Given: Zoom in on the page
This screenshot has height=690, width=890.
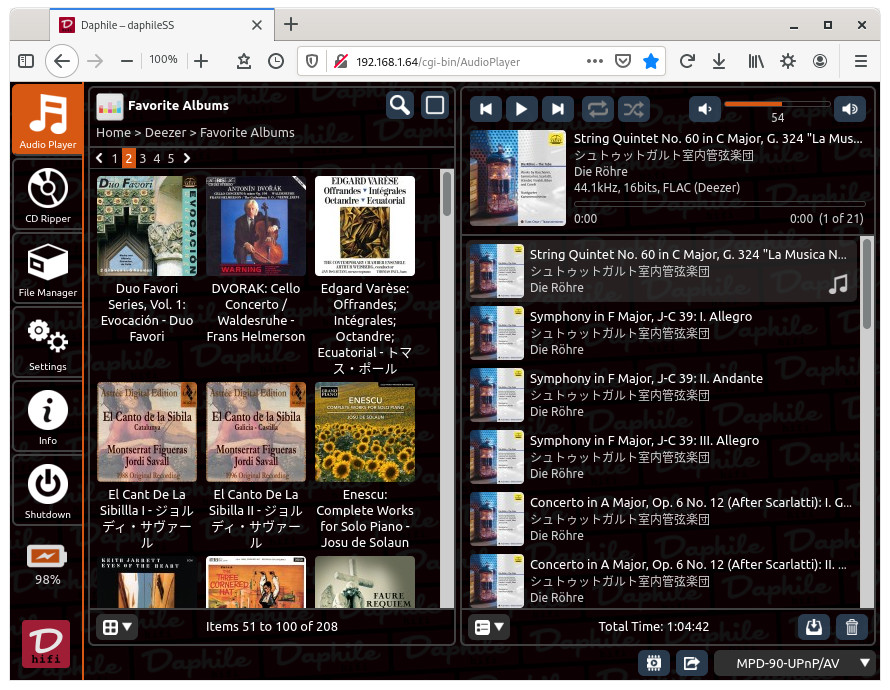Looking at the screenshot, I should coord(201,61).
